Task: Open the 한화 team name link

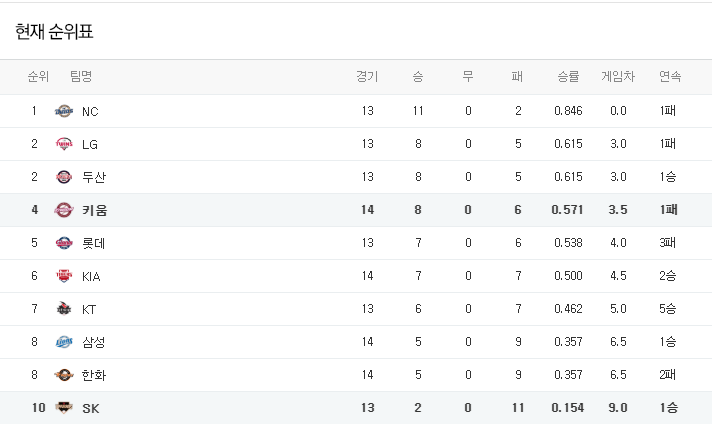Action: (94, 375)
